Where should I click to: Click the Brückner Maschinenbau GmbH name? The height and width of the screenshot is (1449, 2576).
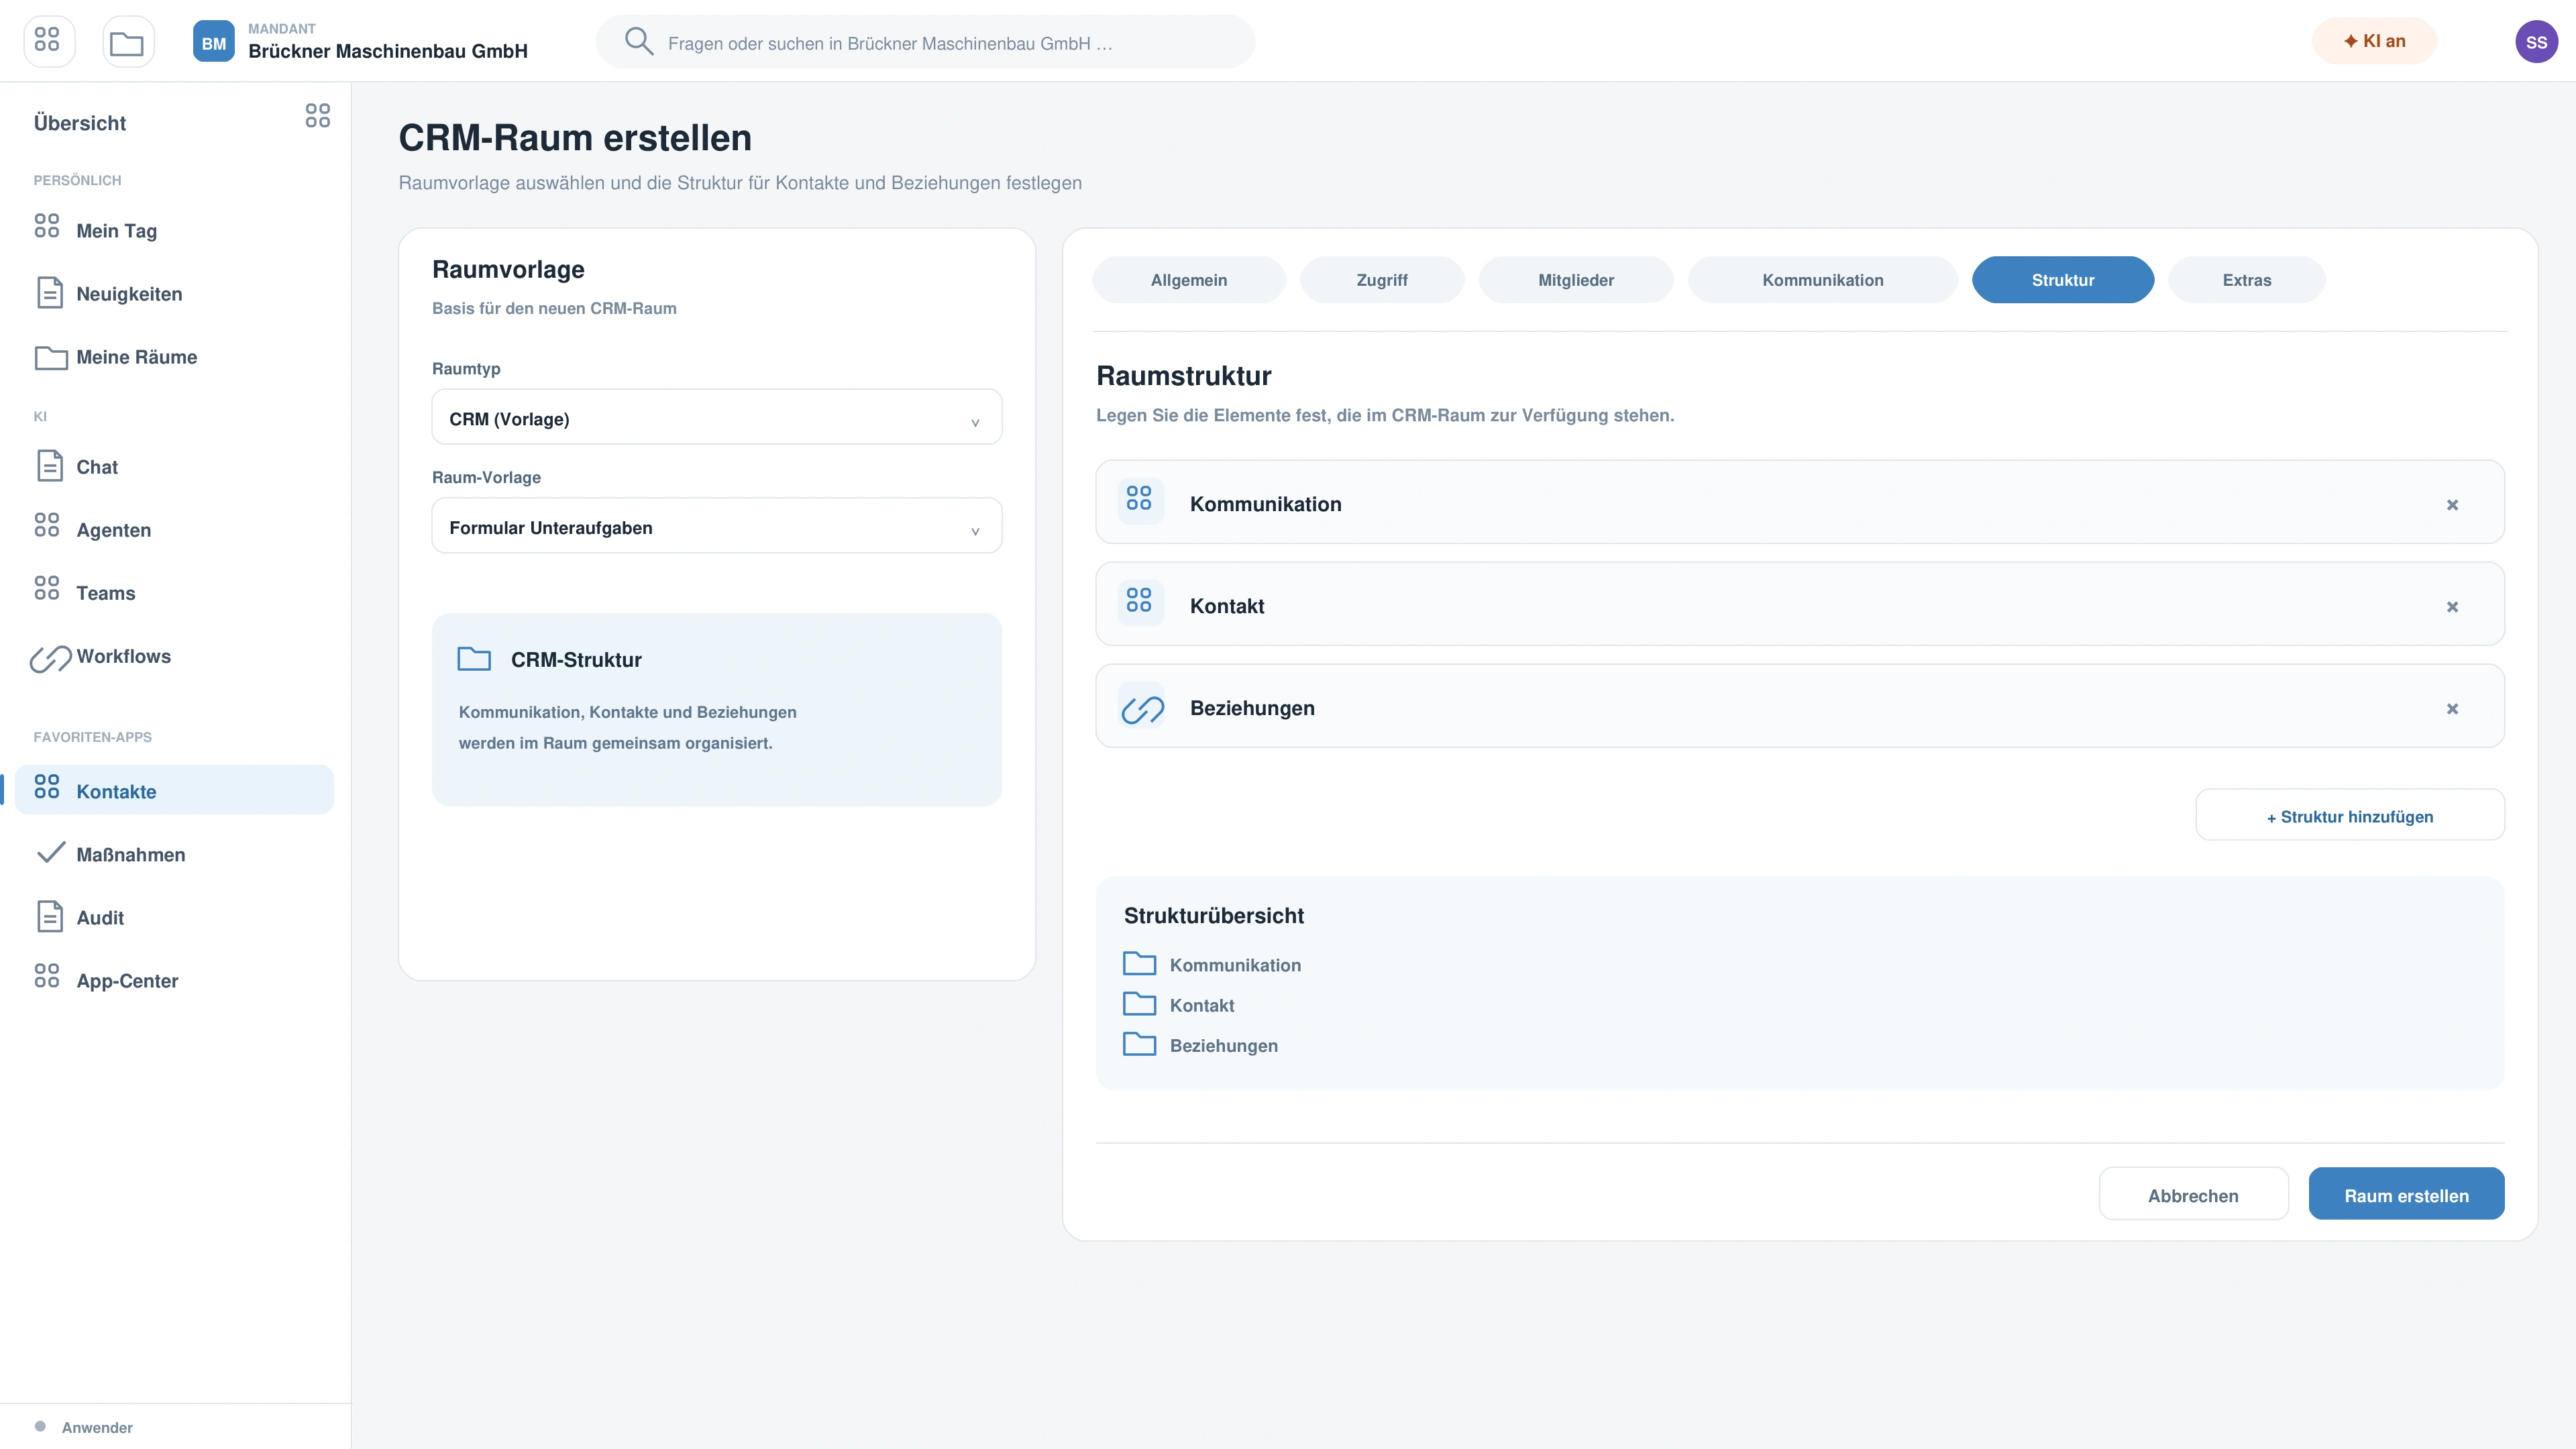tap(388, 51)
